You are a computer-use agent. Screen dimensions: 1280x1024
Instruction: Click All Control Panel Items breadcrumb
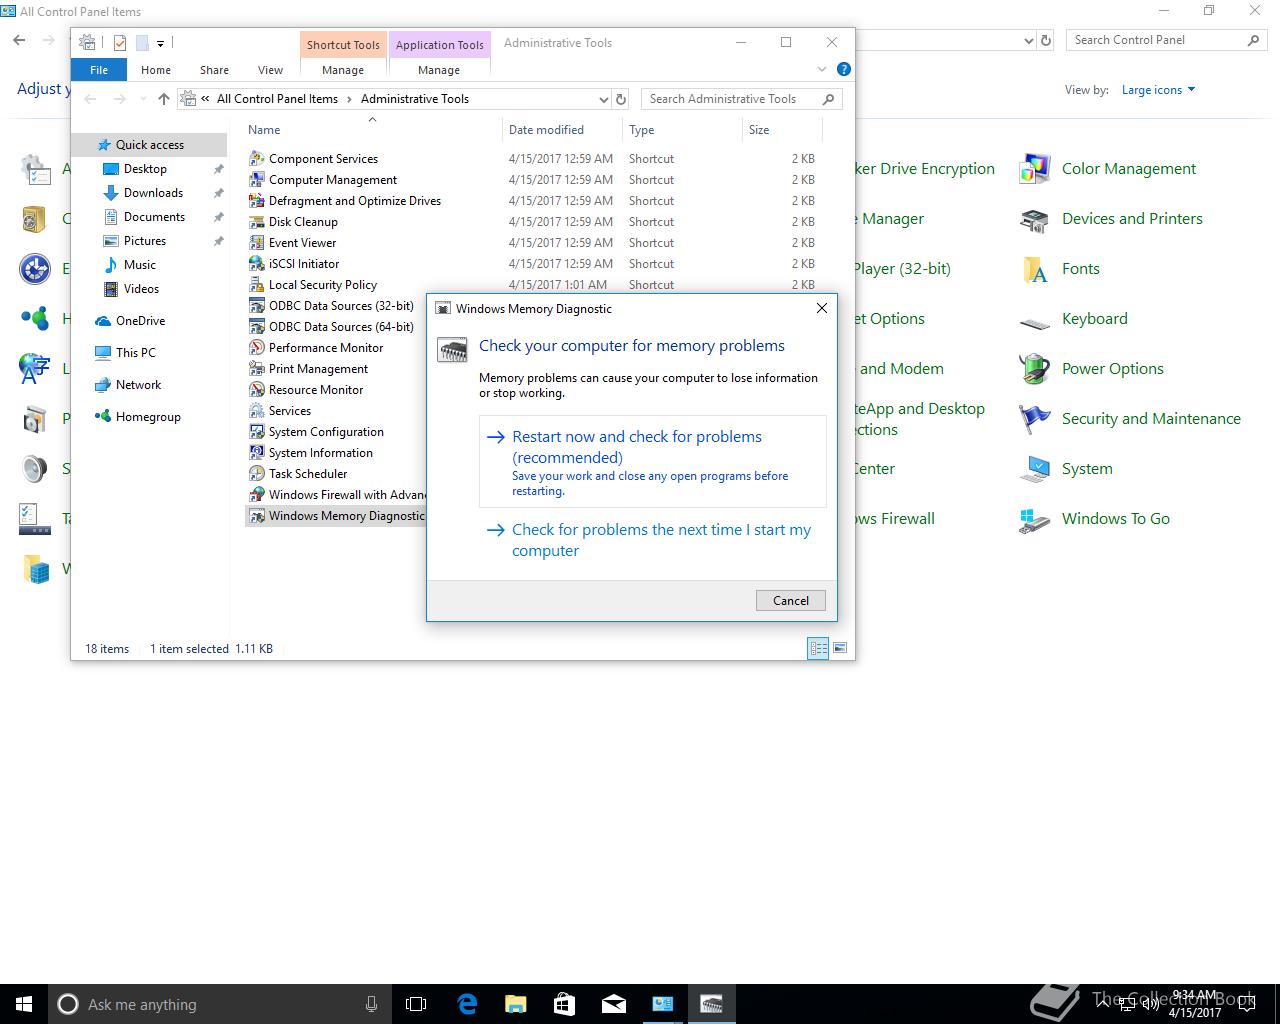(x=277, y=99)
